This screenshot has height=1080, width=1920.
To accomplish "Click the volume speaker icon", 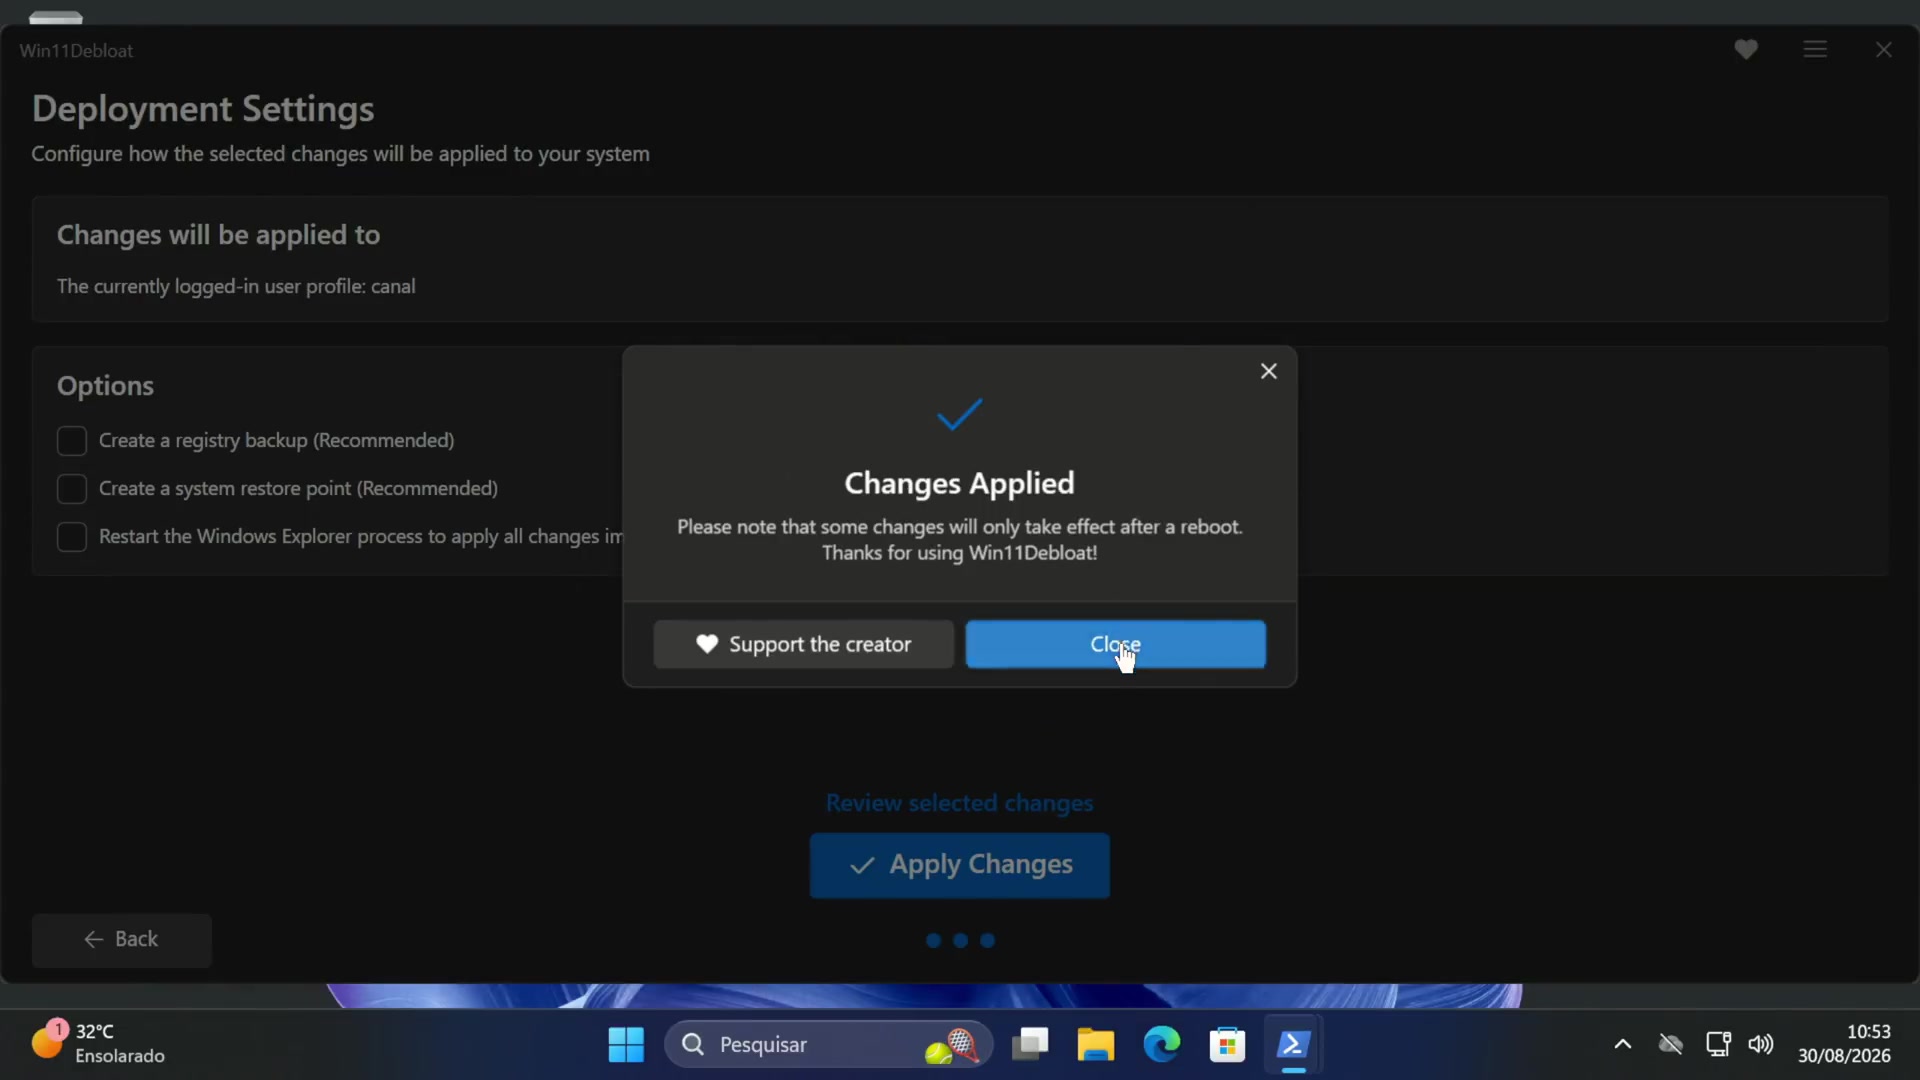I will tap(1761, 1045).
